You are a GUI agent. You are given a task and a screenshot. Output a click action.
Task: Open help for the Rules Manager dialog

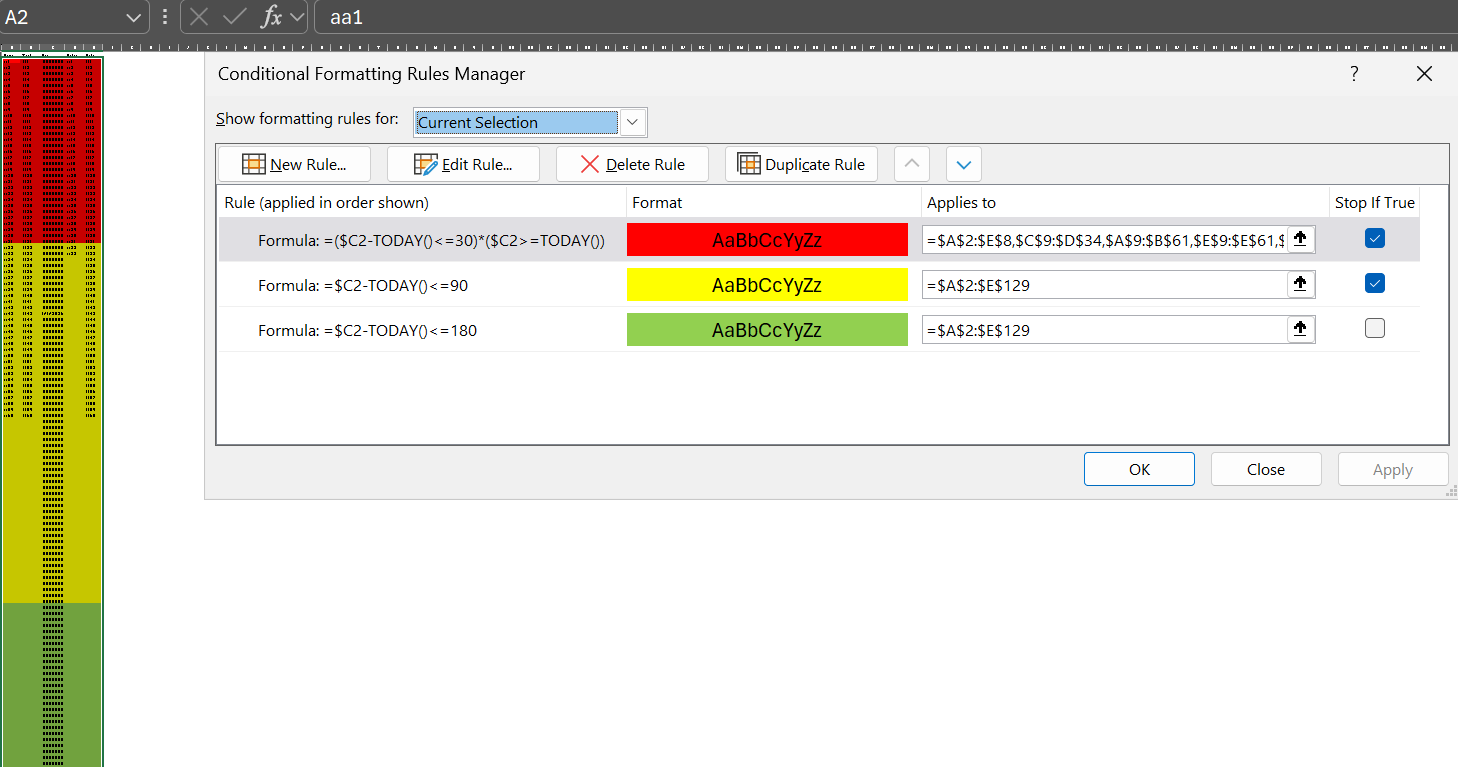tap(1354, 73)
